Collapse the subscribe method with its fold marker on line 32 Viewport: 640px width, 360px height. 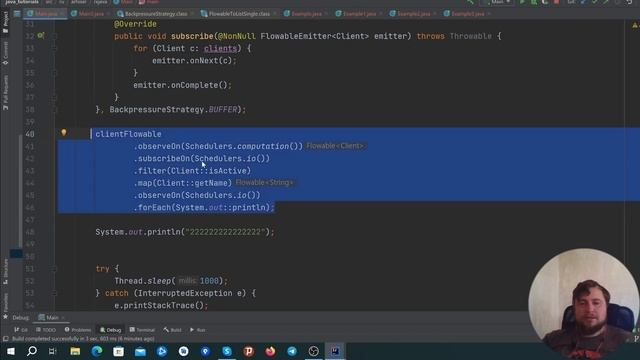[54, 36]
